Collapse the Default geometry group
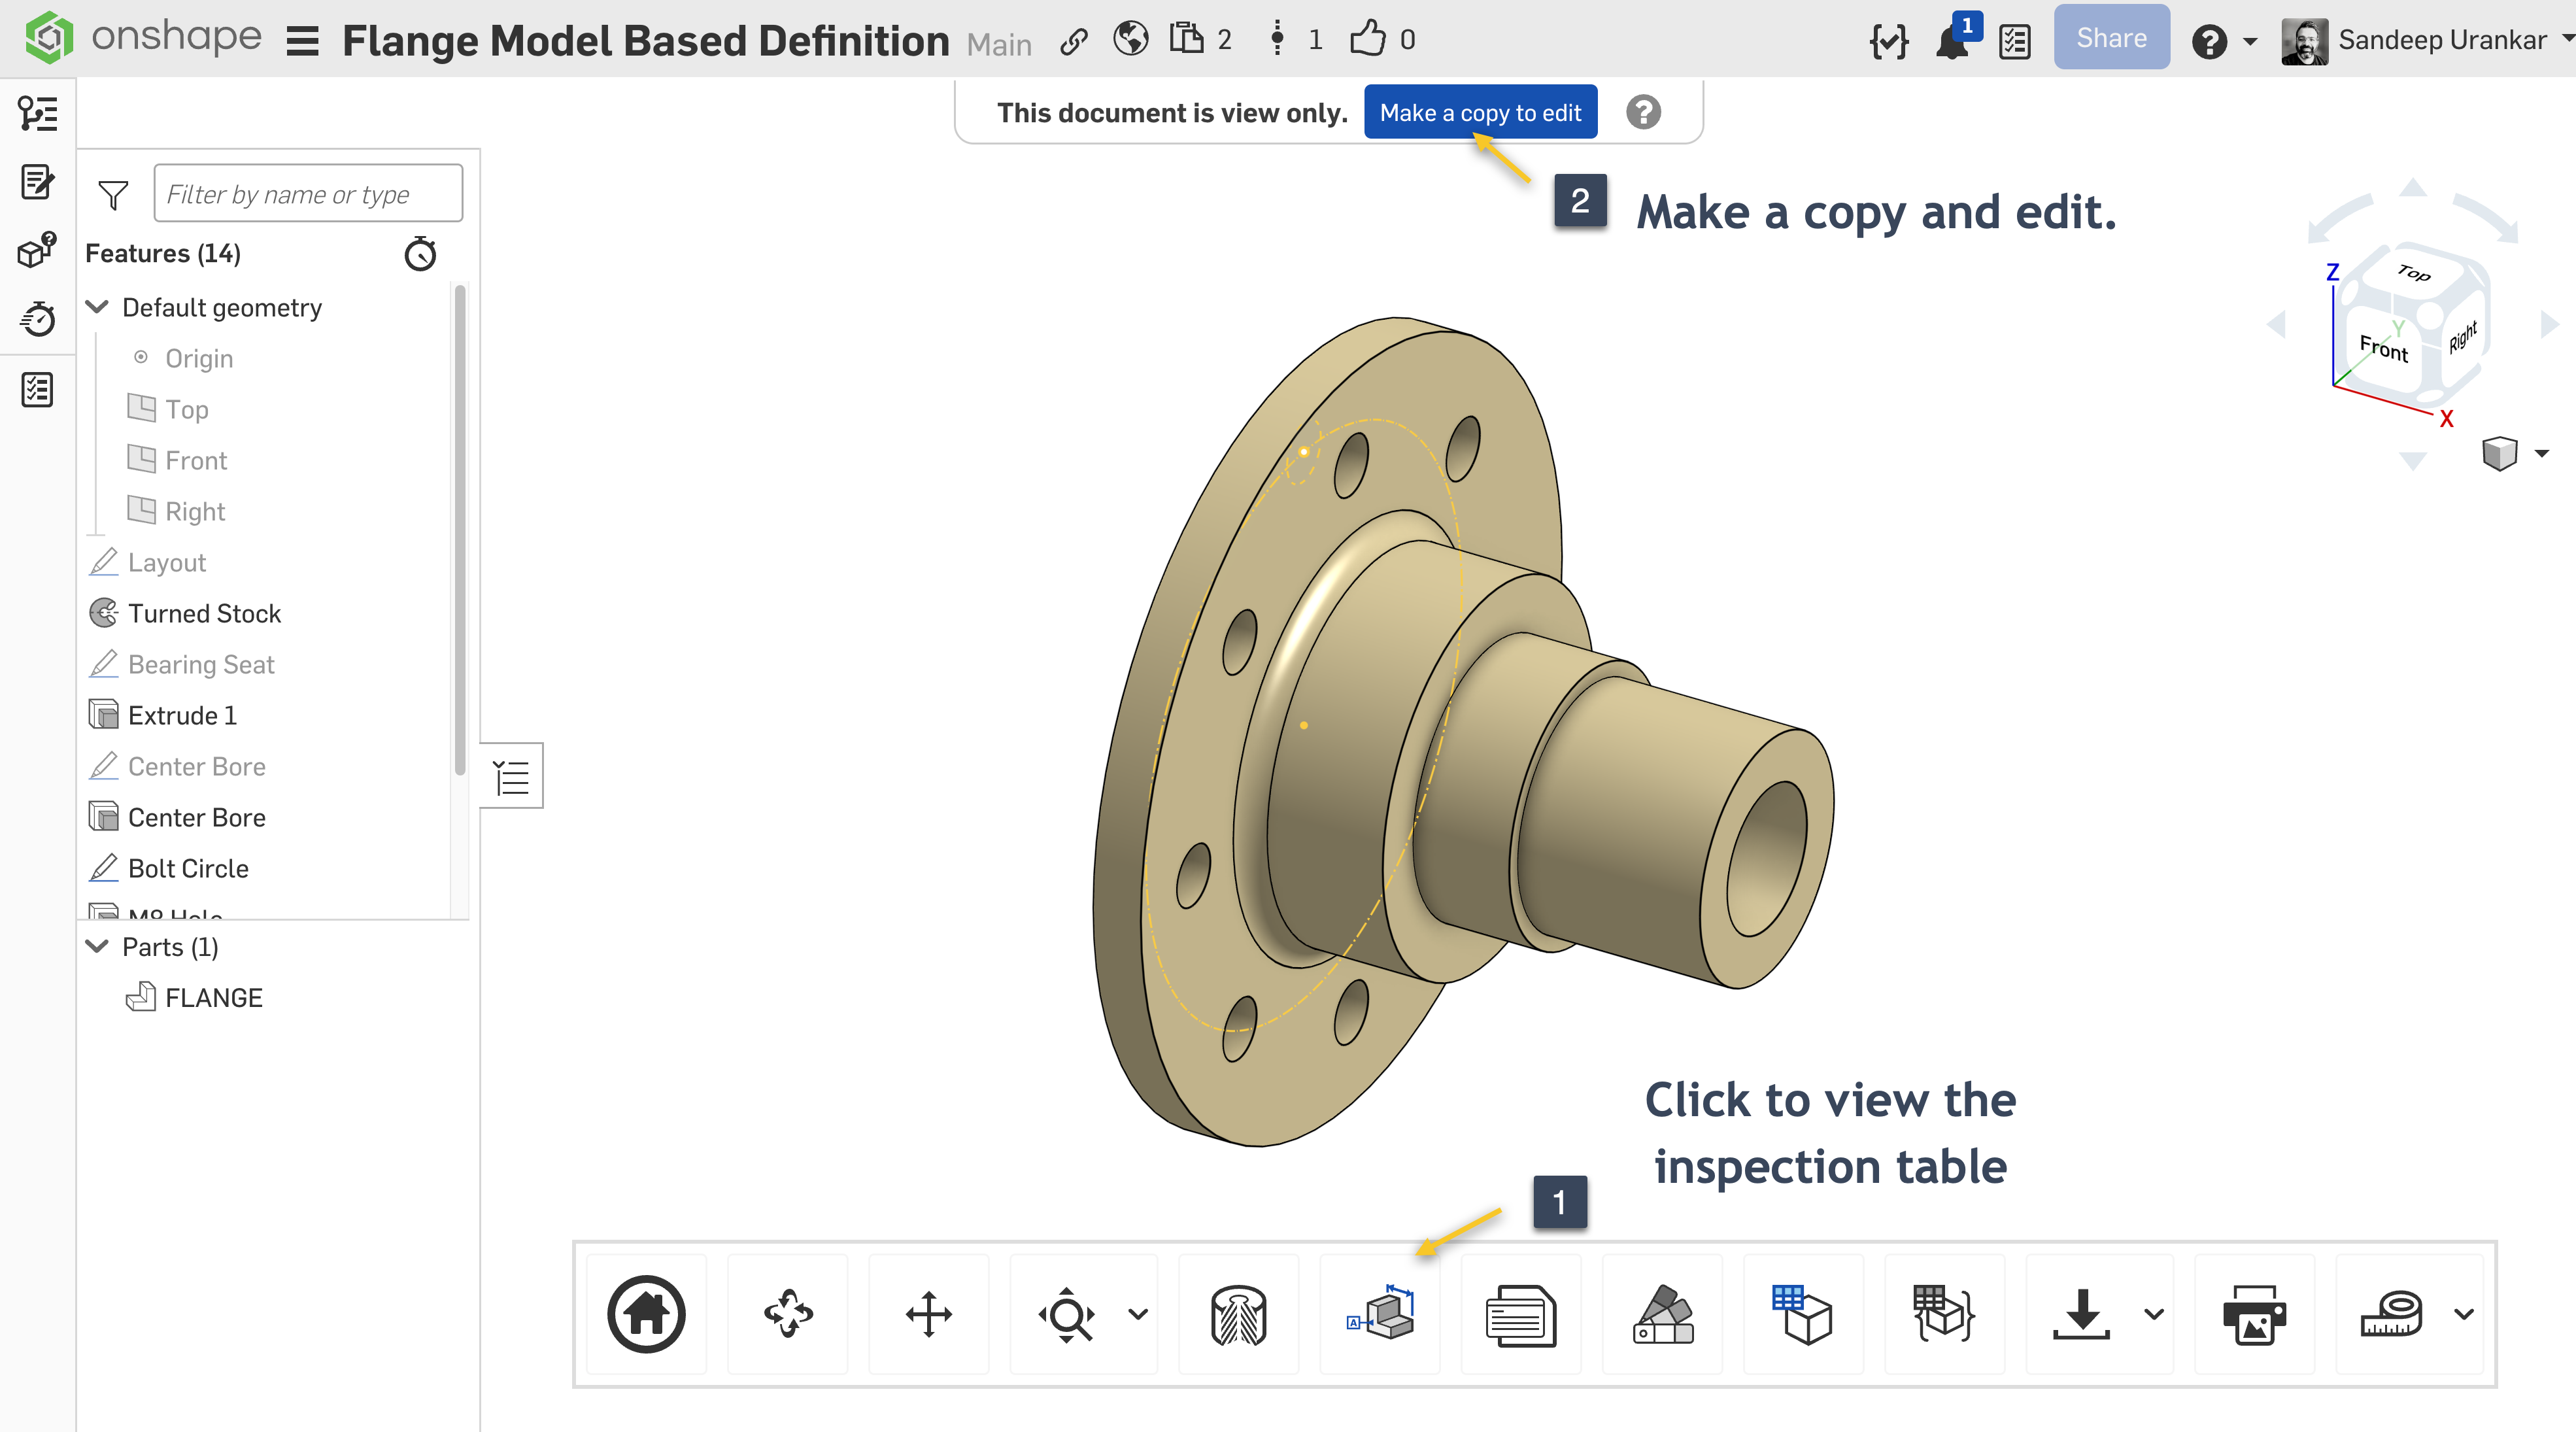Viewport: 2576px width, 1432px height. (x=98, y=307)
